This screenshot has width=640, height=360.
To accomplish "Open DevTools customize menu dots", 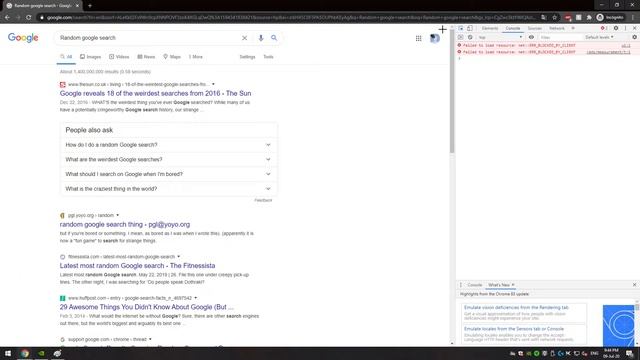I will 625,28.
